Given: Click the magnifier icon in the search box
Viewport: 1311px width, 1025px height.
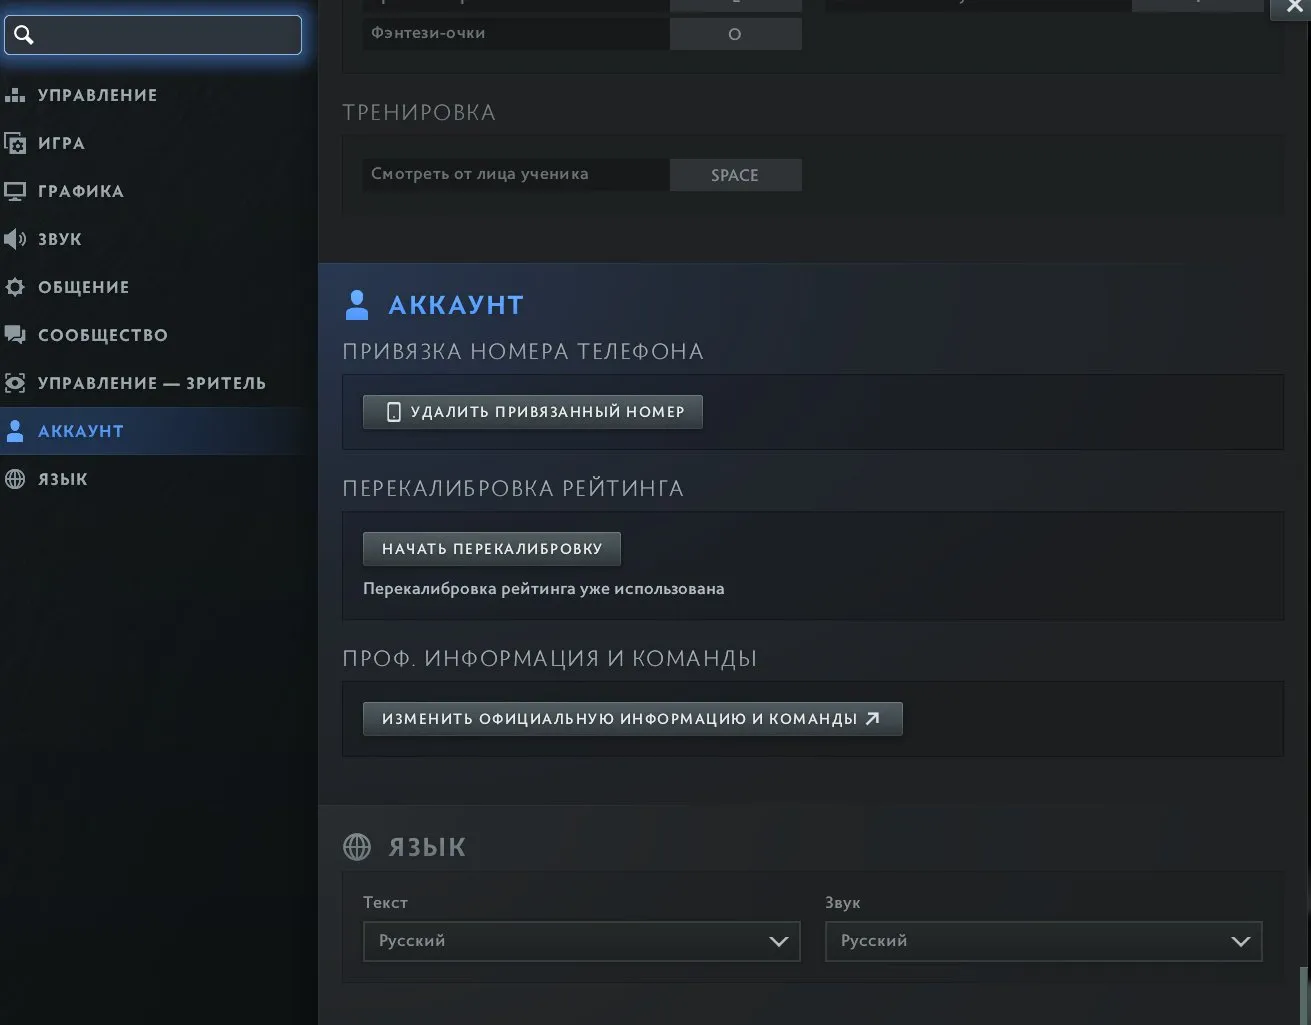Looking at the screenshot, I should [x=24, y=35].
